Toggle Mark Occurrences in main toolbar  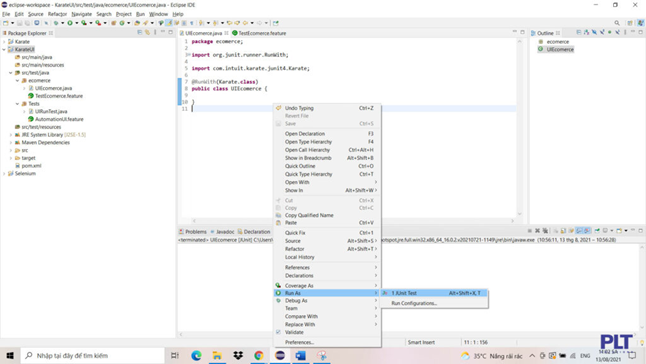169,23
